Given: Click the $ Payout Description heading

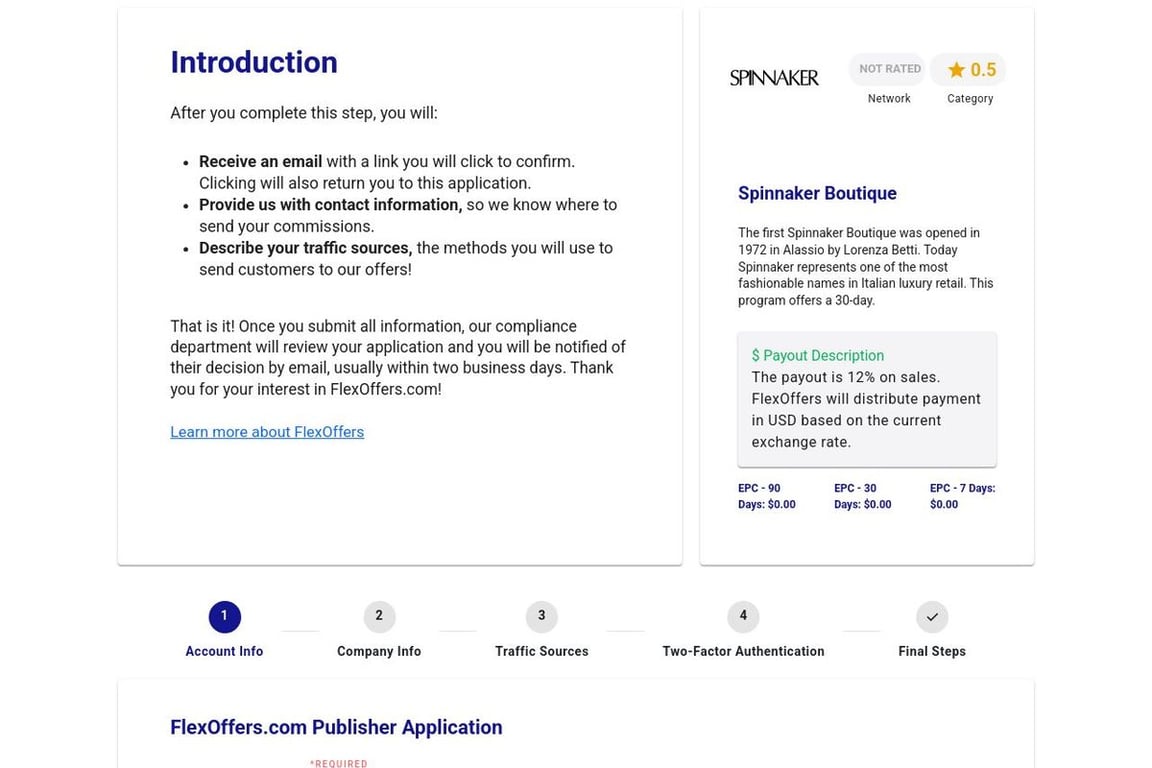Looking at the screenshot, I should coord(817,356).
